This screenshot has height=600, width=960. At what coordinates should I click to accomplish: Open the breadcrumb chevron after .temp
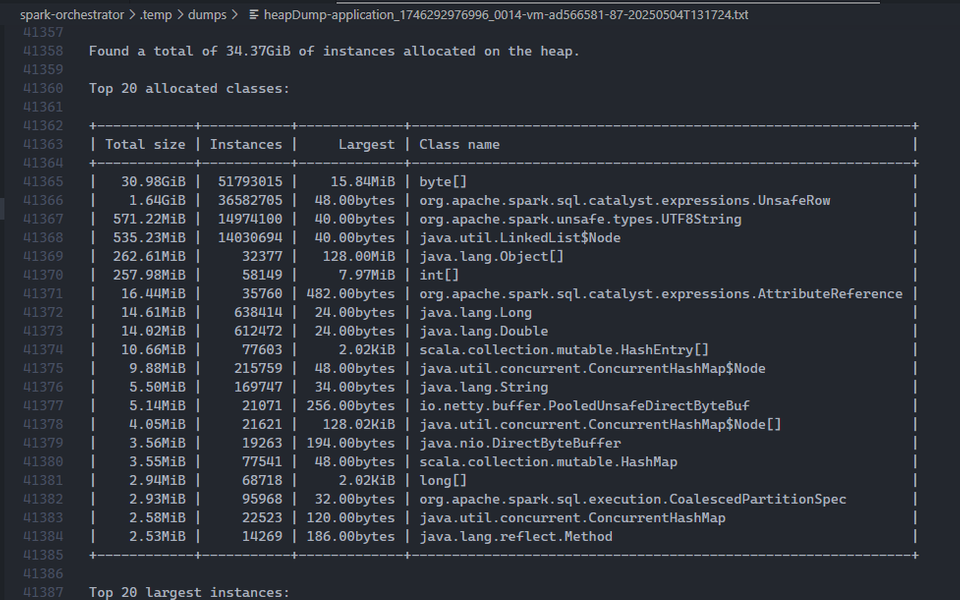[x=181, y=15]
